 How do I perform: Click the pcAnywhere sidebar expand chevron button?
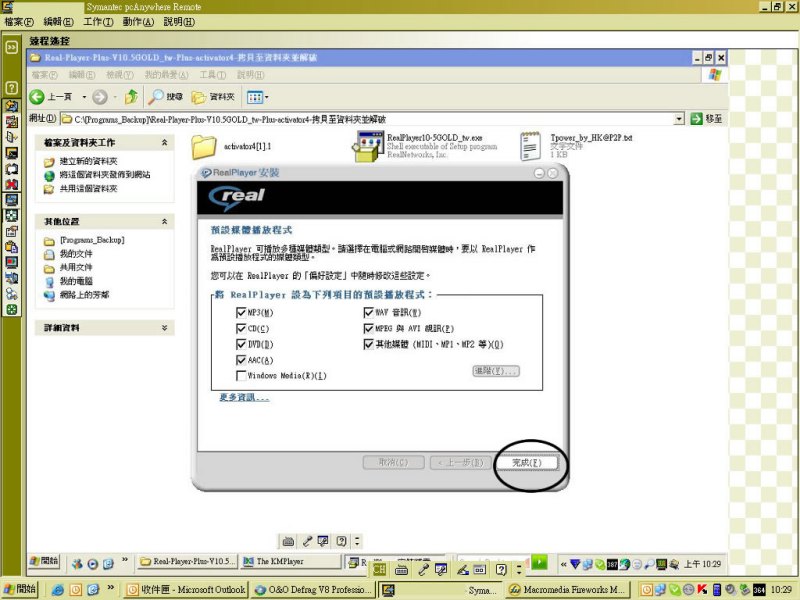click(11, 48)
